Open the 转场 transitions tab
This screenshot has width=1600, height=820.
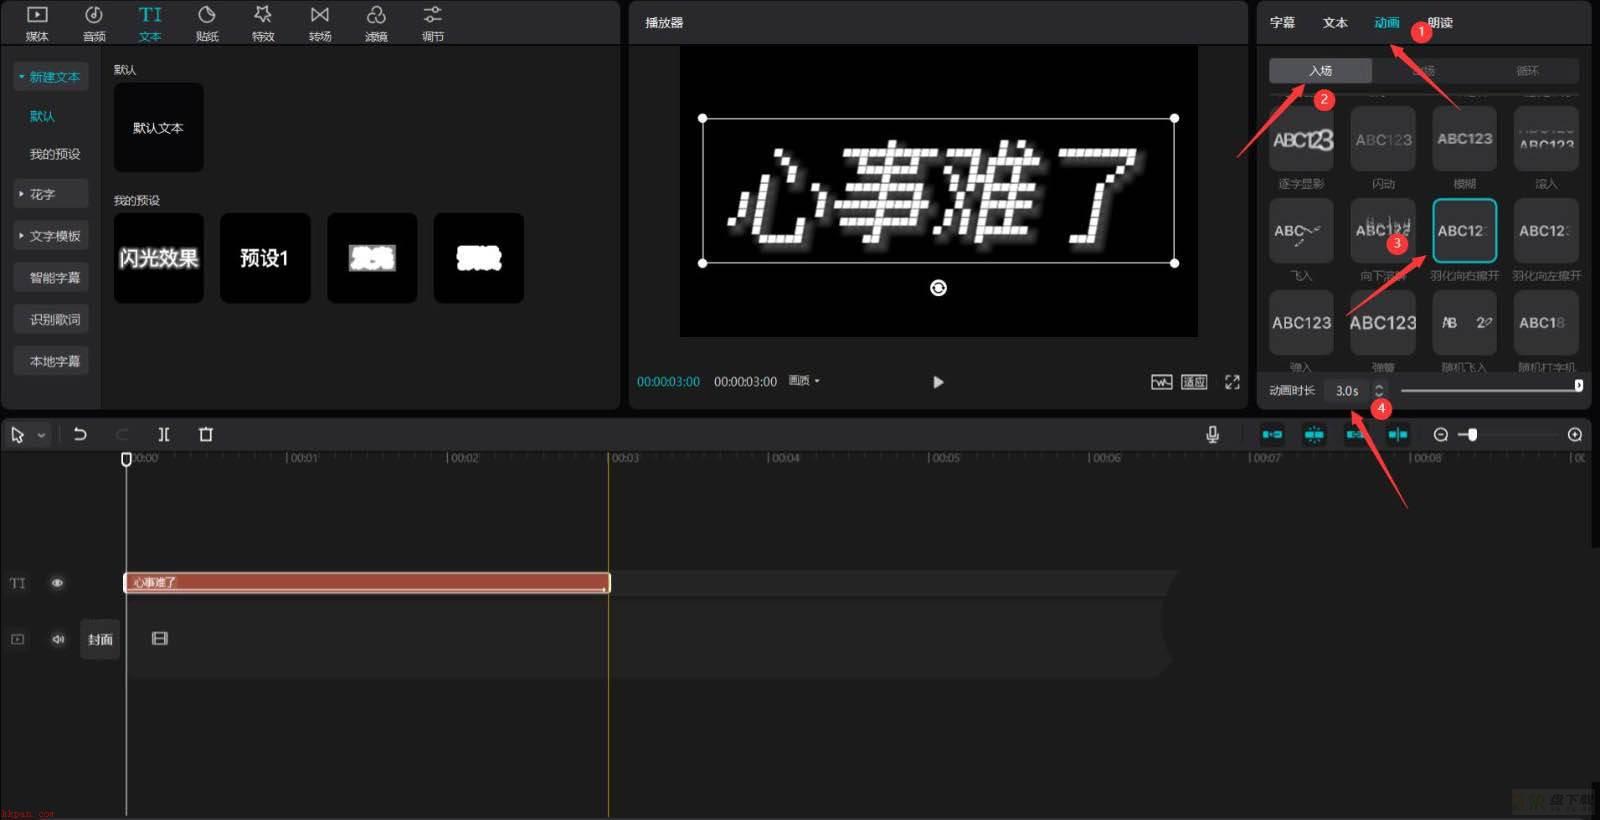coord(320,23)
